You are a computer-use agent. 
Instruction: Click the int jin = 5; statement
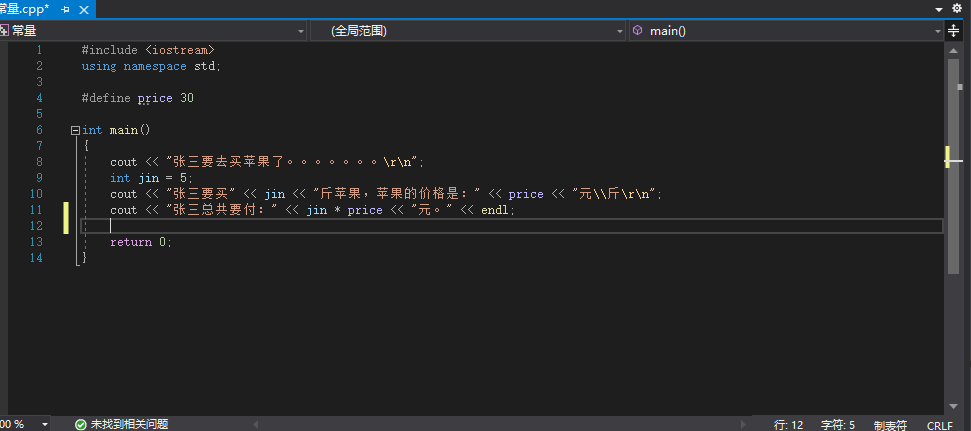click(152, 178)
